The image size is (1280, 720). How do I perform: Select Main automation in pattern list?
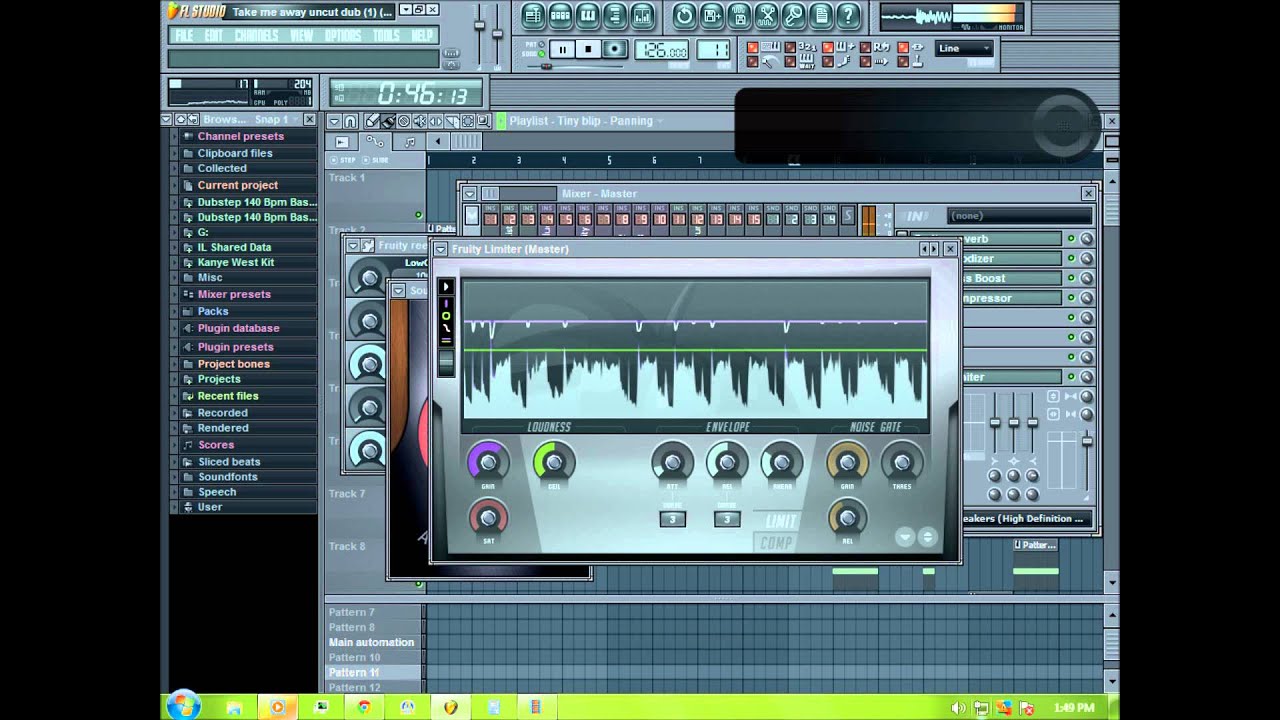[374, 642]
